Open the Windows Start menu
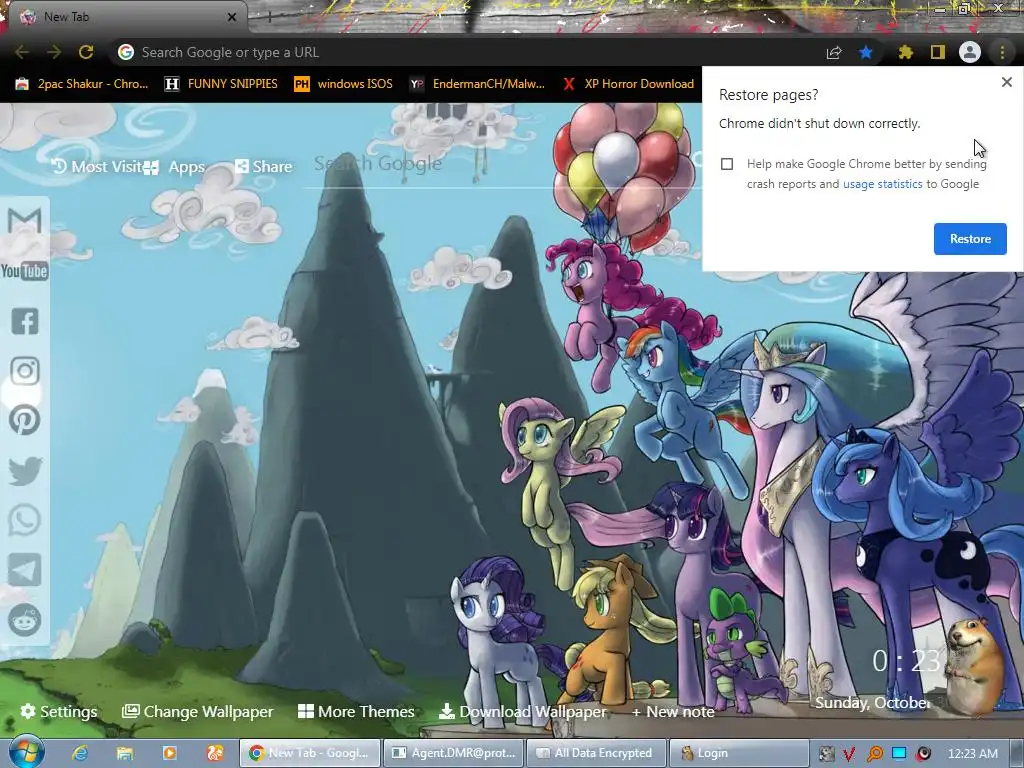This screenshot has width=1024, height=768. [26, 752]
